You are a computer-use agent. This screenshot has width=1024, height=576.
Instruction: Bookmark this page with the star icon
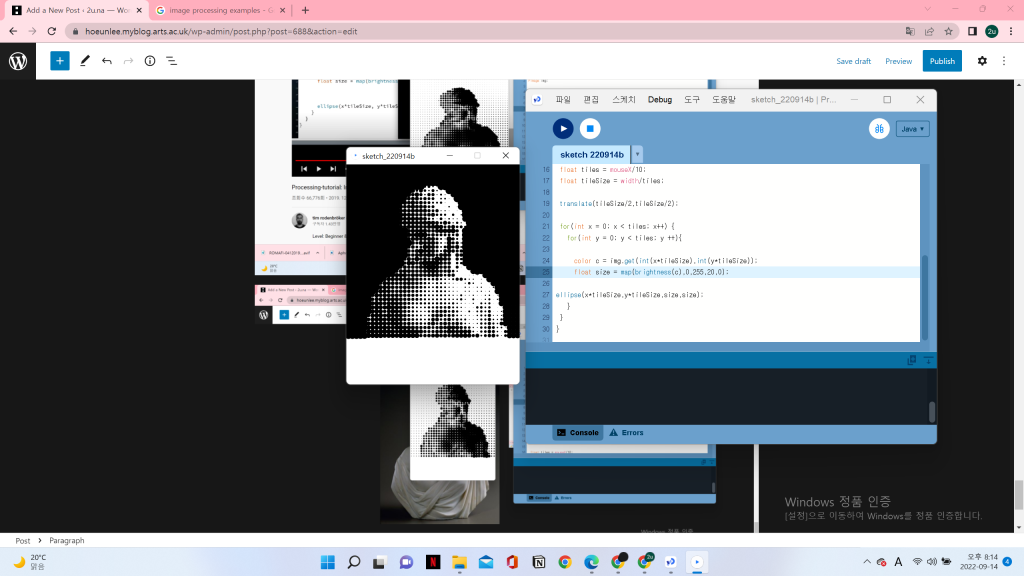pos(949,31)
